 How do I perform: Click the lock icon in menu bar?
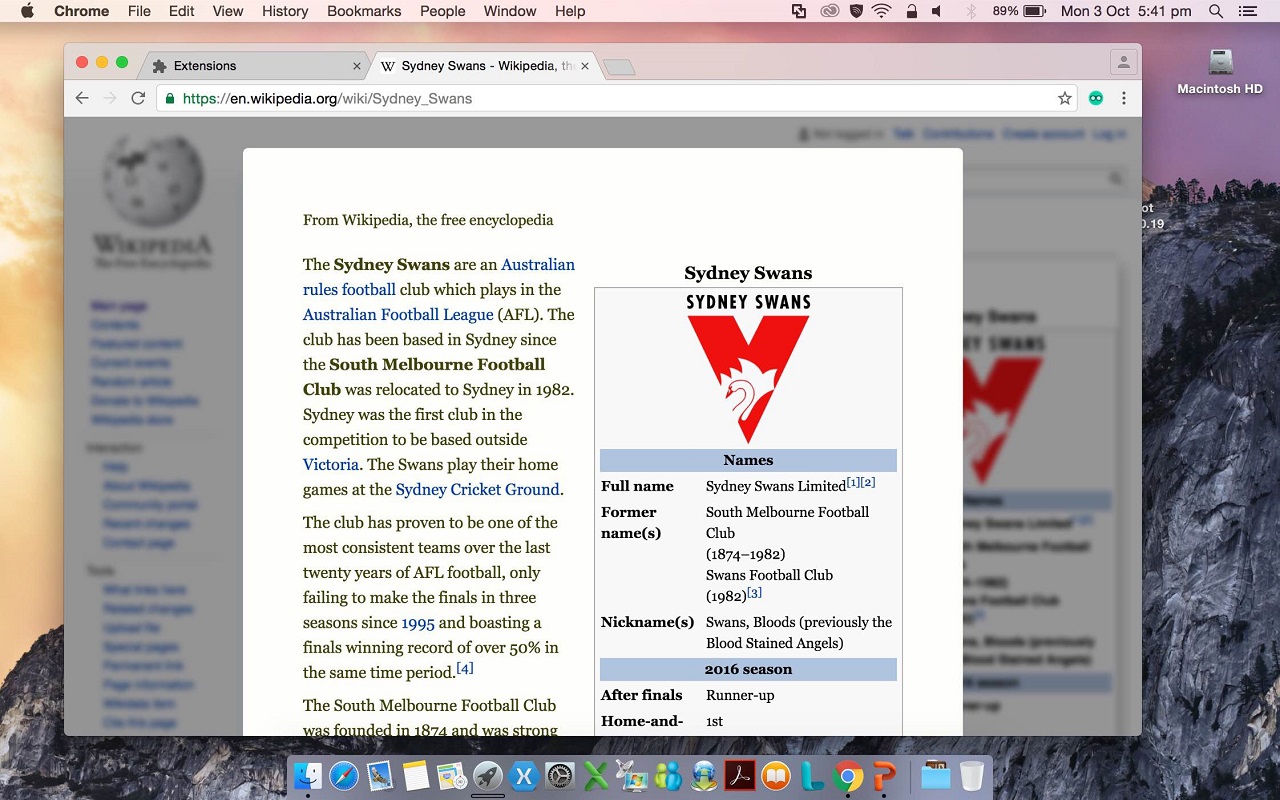click(x=911, y=11)
